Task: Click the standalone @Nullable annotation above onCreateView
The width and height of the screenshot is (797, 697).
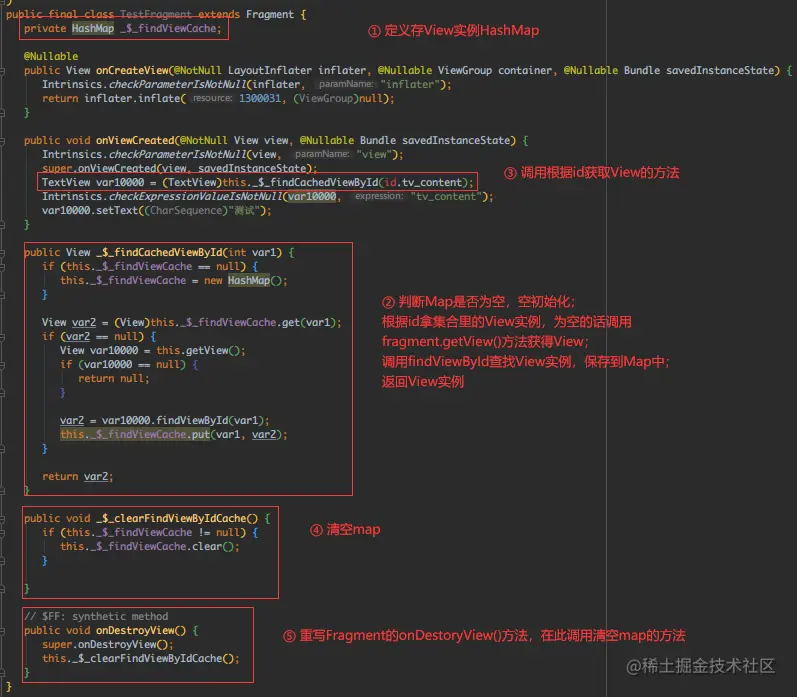Action: tap(51, 56)
